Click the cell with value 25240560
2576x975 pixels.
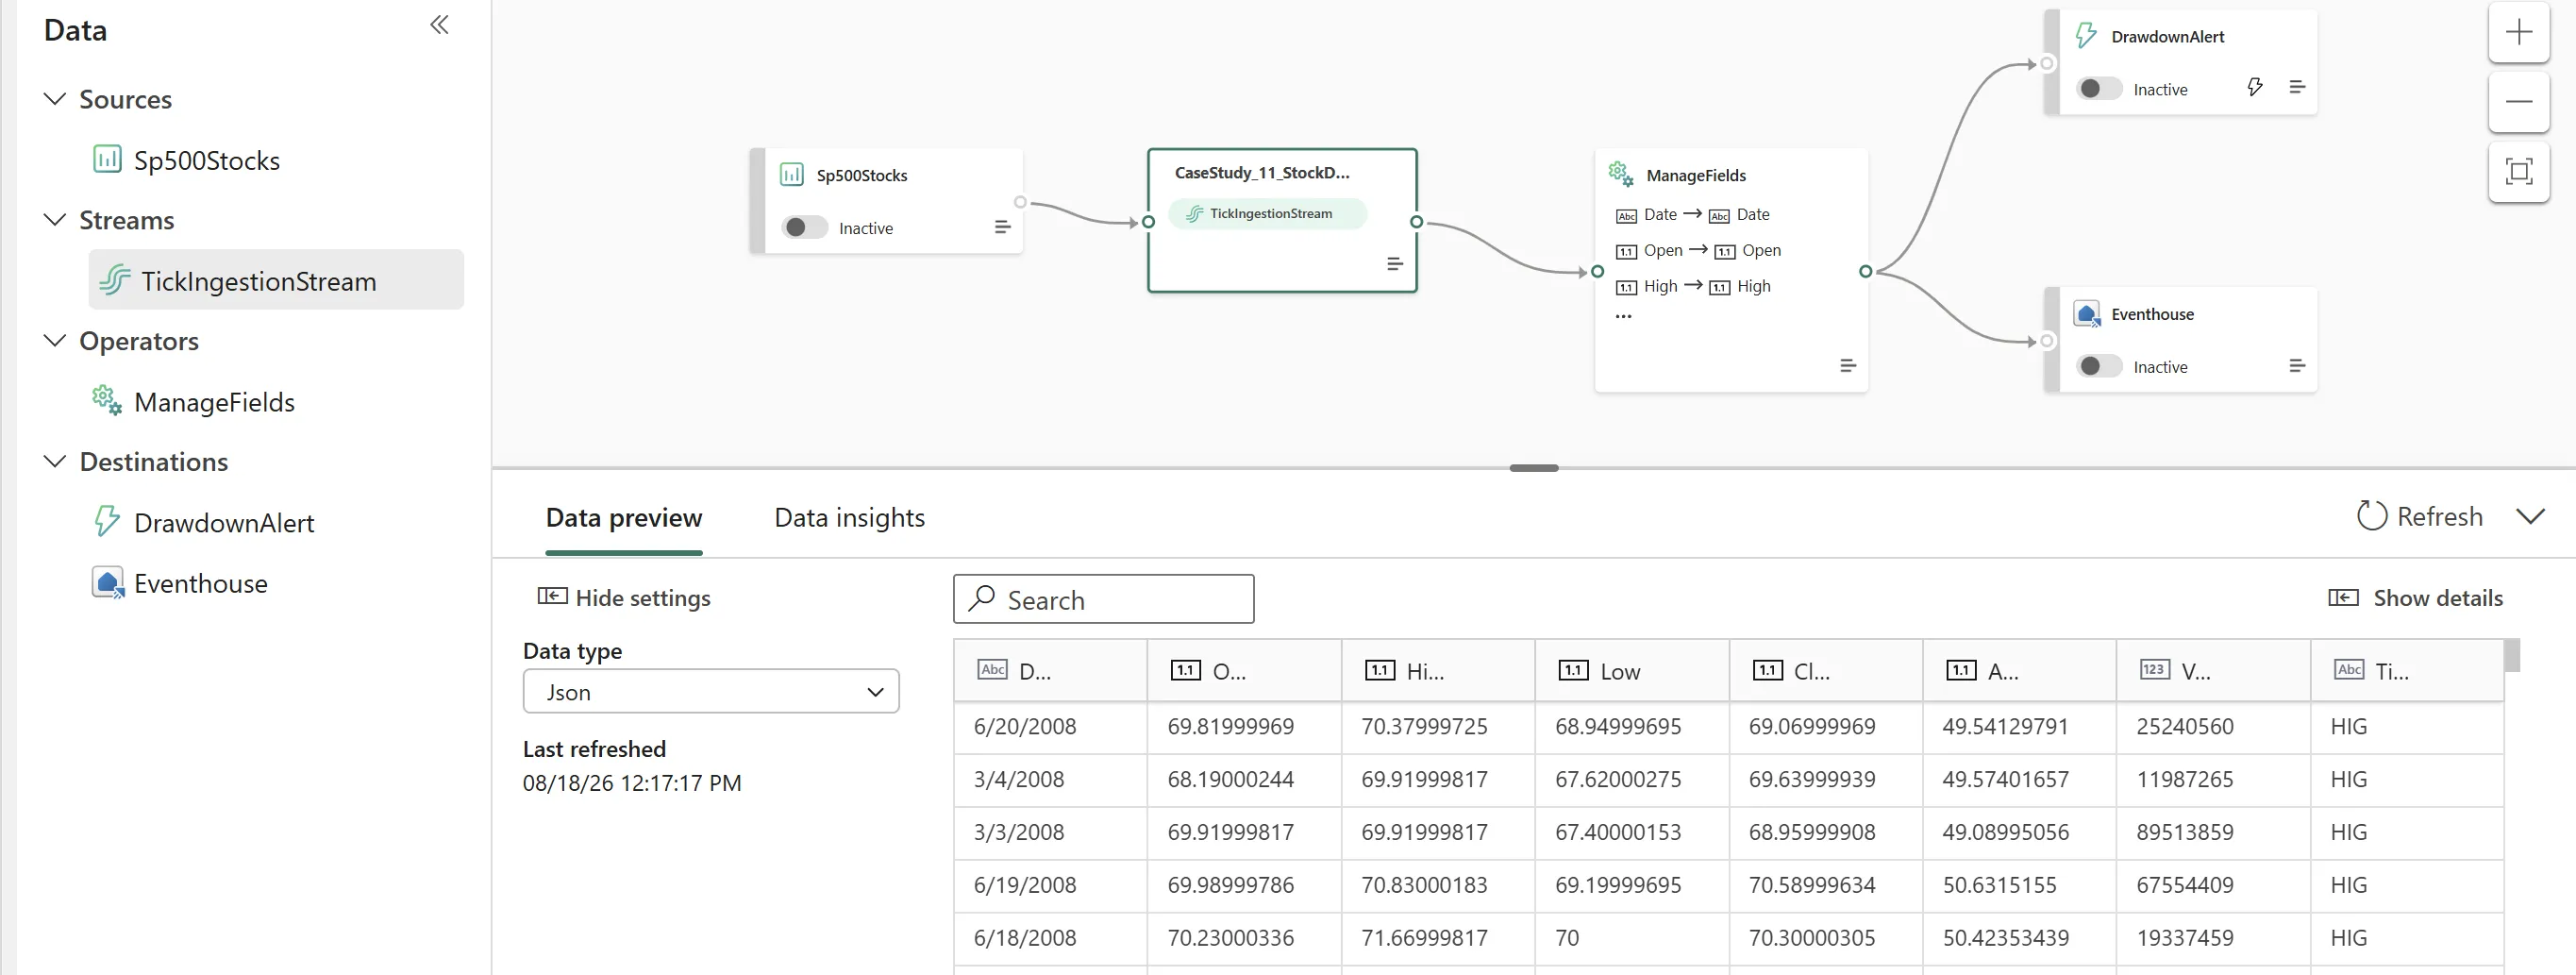click(2213, 727)
